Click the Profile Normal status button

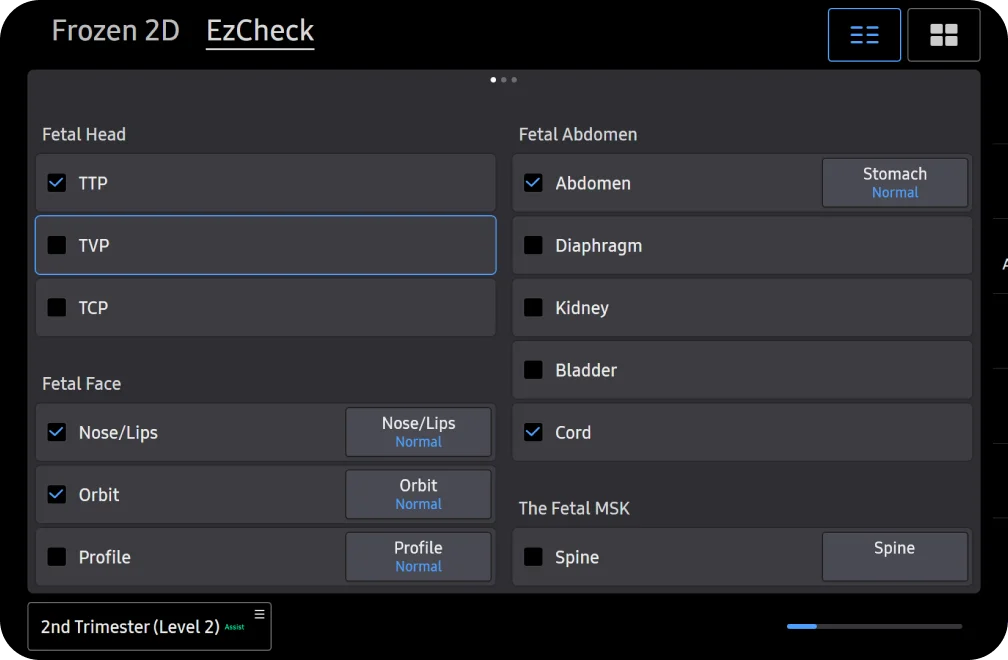418,557
